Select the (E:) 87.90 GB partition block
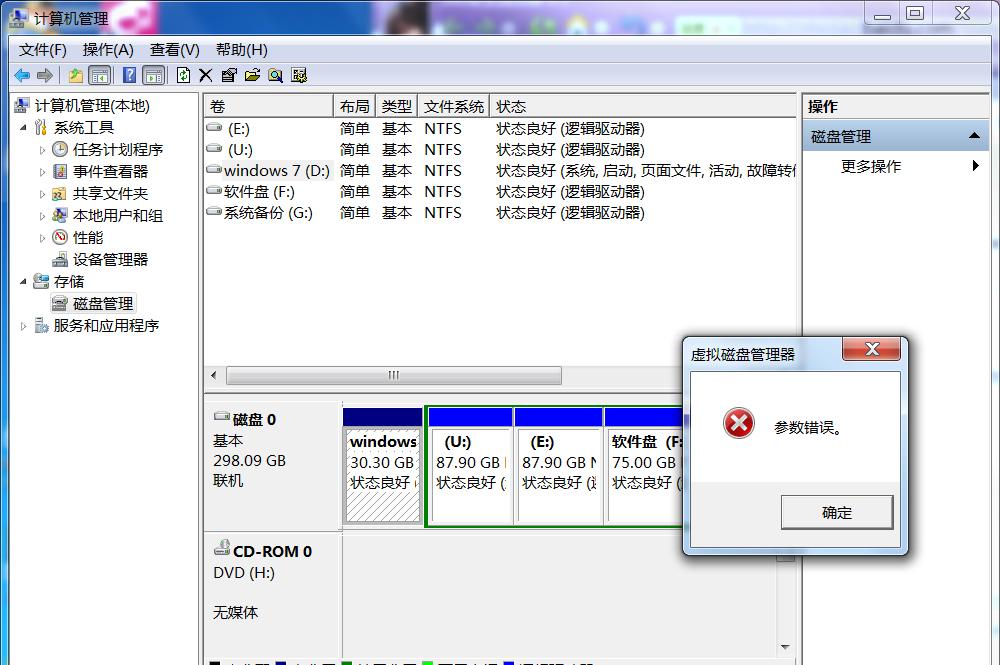This screenshot has width=1000, height=665. [x=559, y=467]
